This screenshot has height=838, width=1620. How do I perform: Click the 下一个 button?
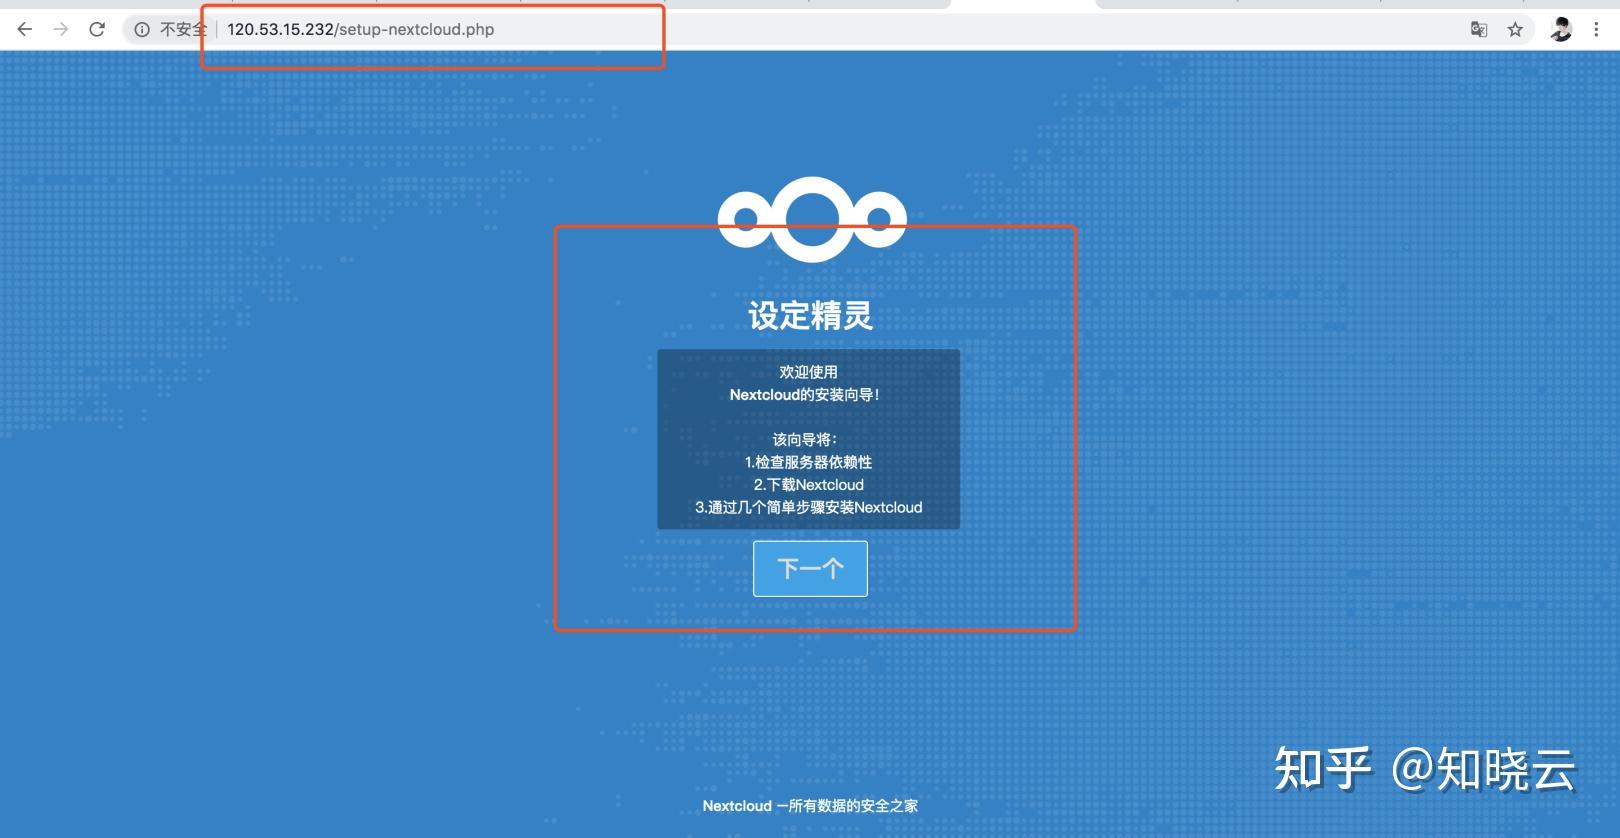click(810, 568)
